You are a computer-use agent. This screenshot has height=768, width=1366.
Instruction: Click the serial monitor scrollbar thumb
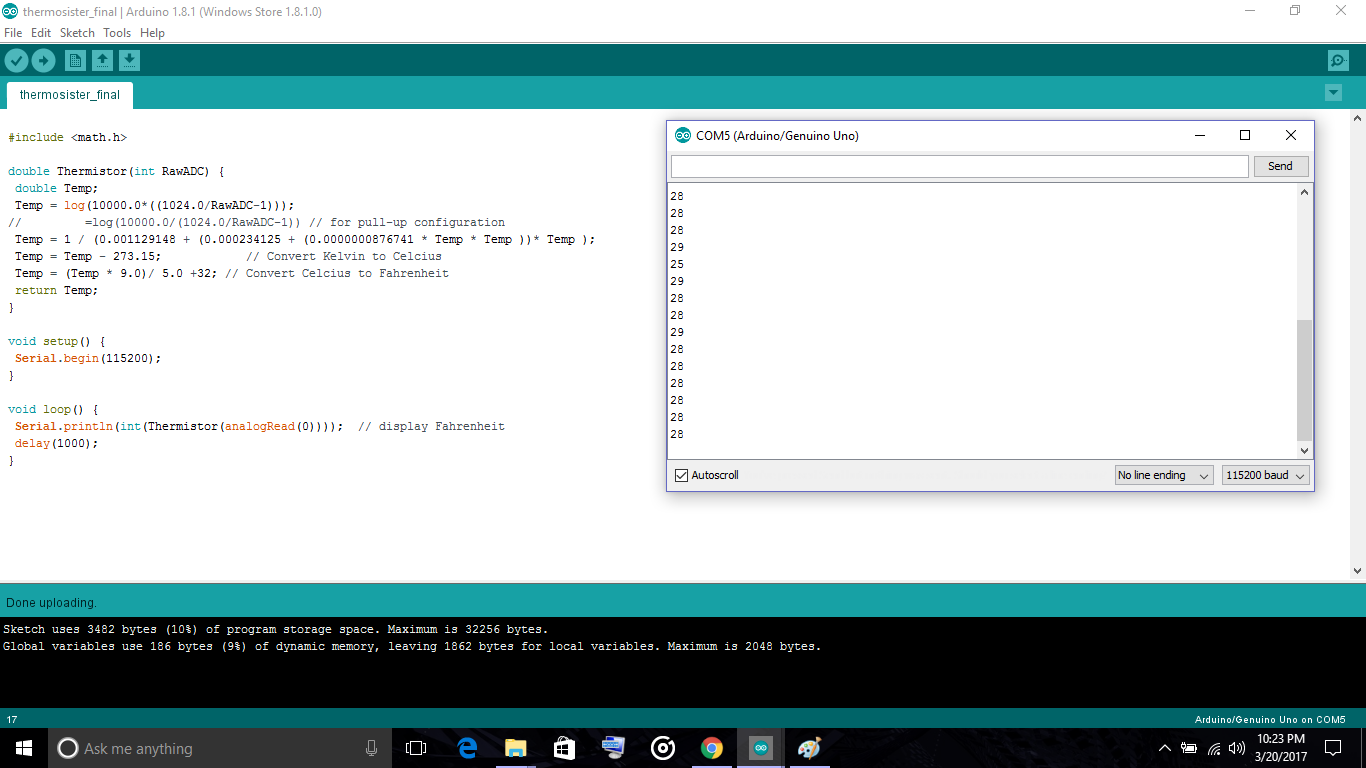[1304, 380]
